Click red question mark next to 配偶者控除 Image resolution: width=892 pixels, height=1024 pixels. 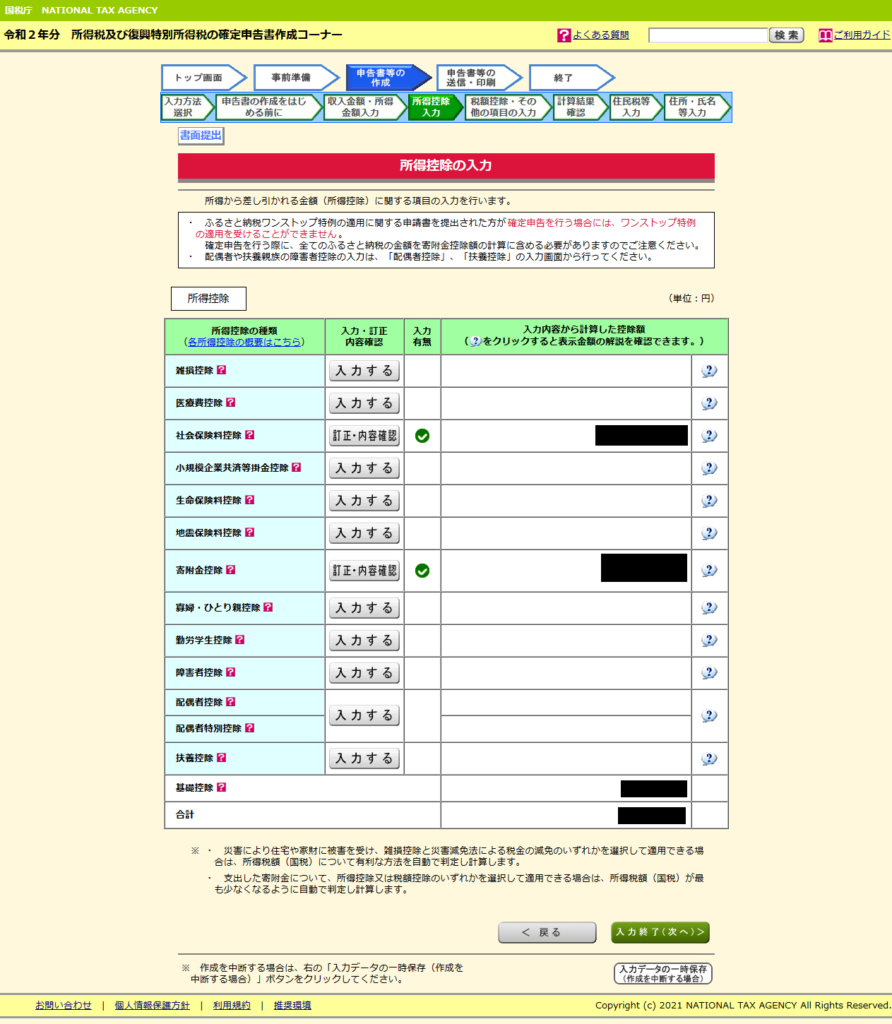[231, 702]
